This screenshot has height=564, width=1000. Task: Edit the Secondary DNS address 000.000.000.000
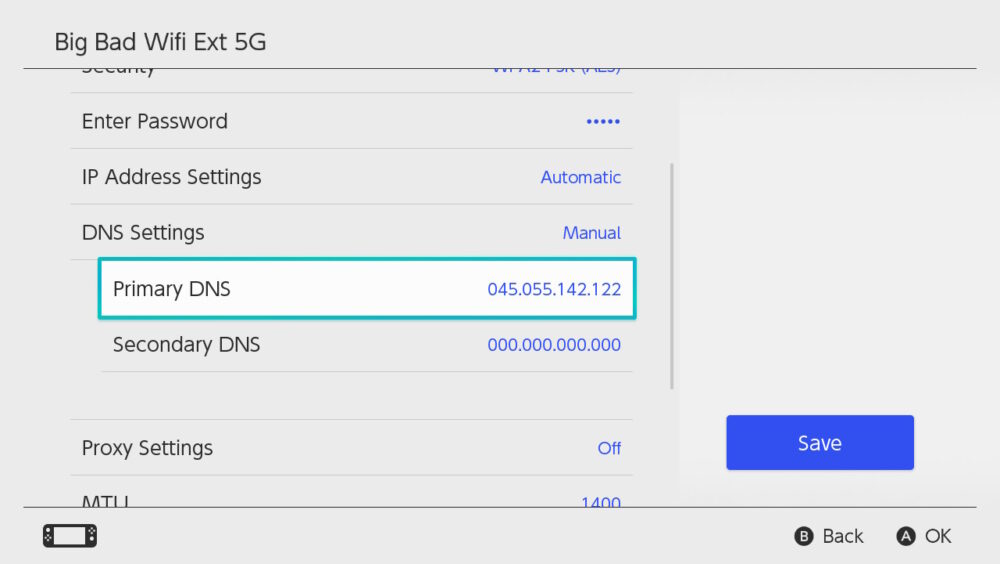pos(554,345)
